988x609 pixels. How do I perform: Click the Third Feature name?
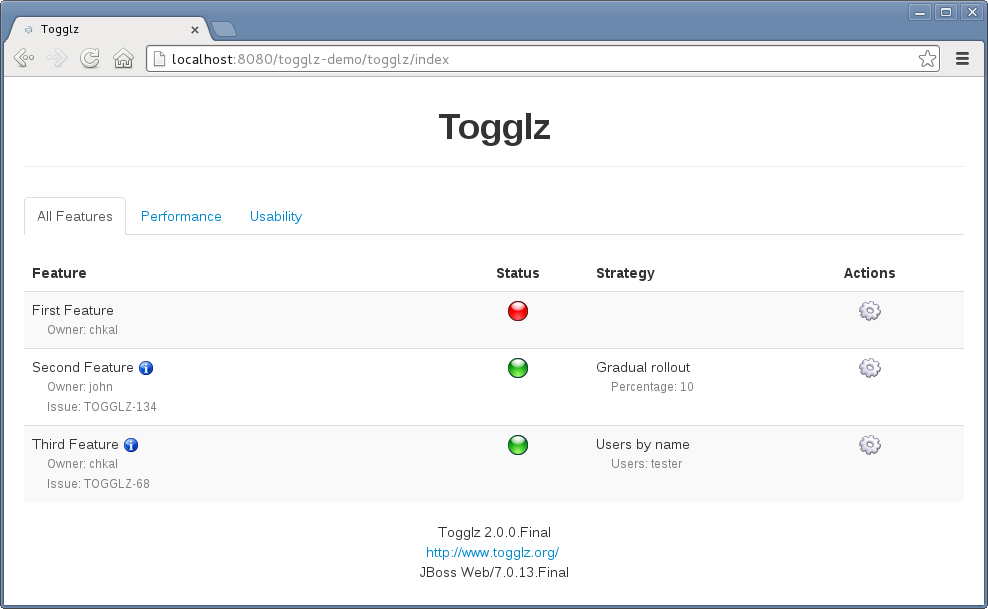(75, 444)
